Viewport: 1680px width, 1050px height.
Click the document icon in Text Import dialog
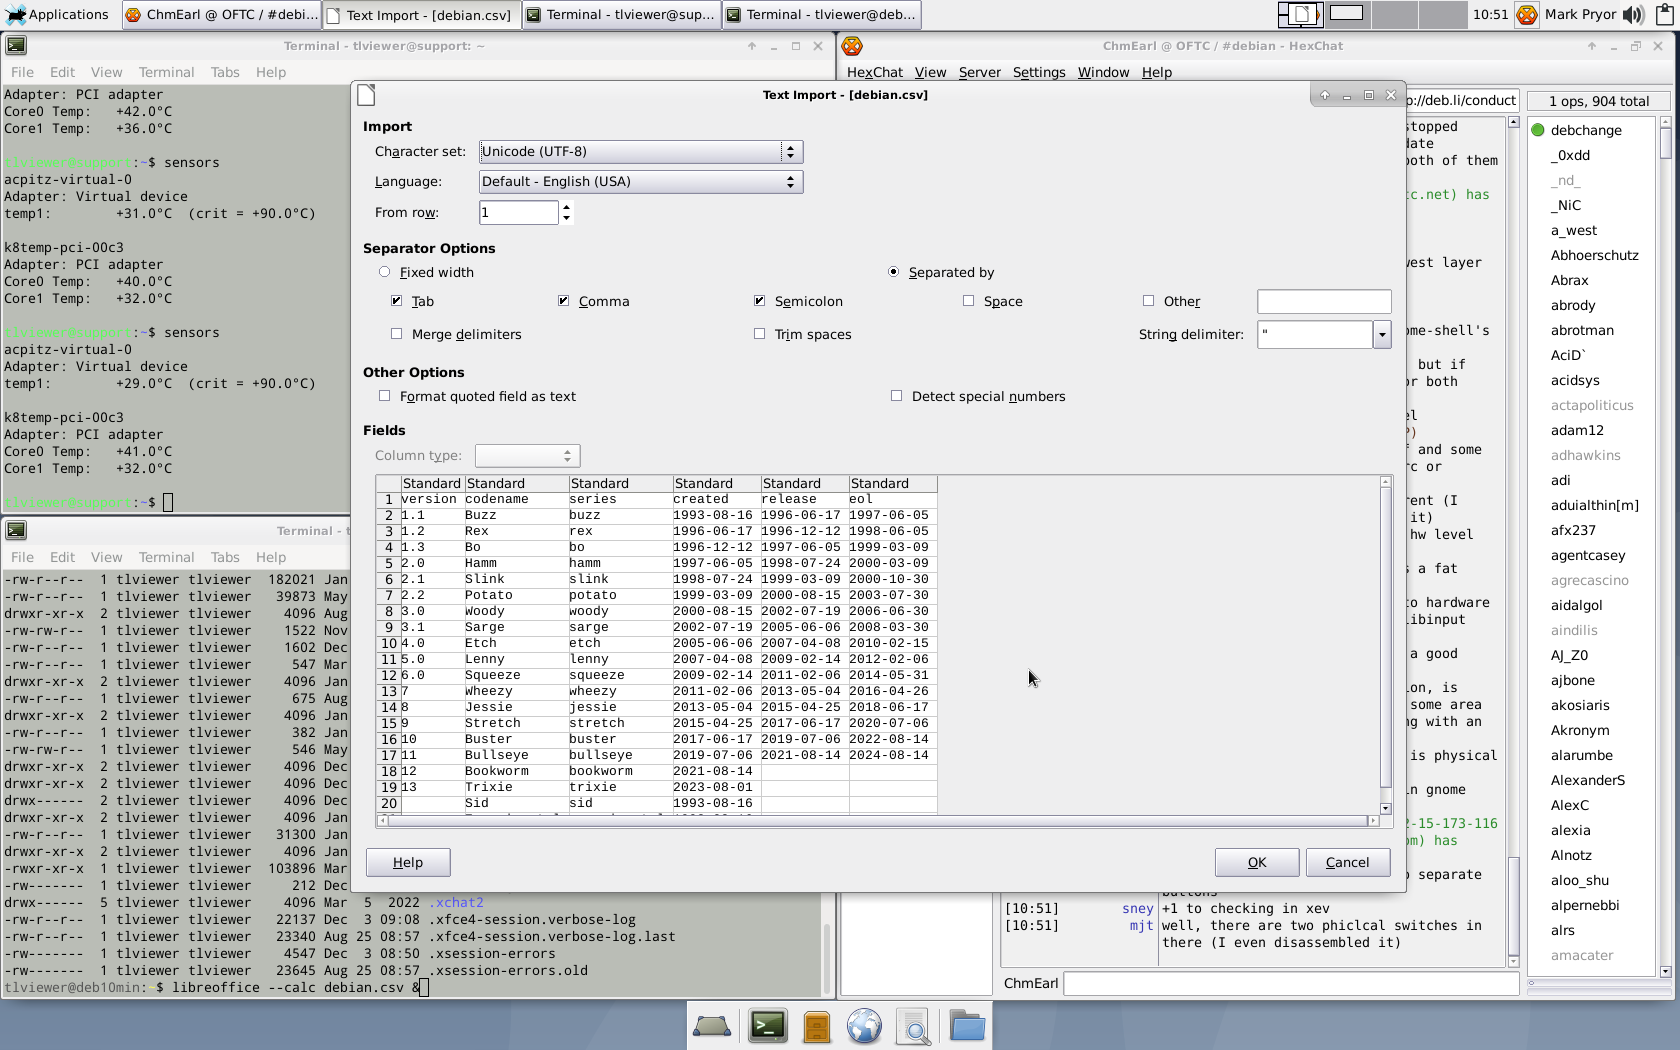pyautogui.click(x=367, y=95)
